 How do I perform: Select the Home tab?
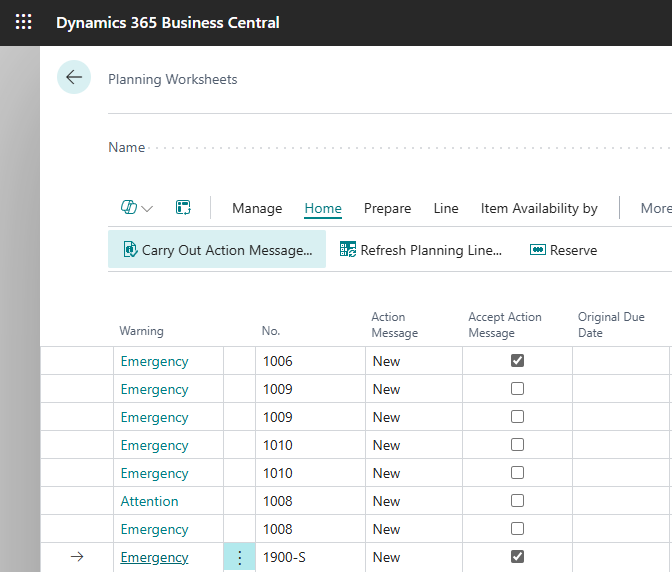click(x=323, y=208)
